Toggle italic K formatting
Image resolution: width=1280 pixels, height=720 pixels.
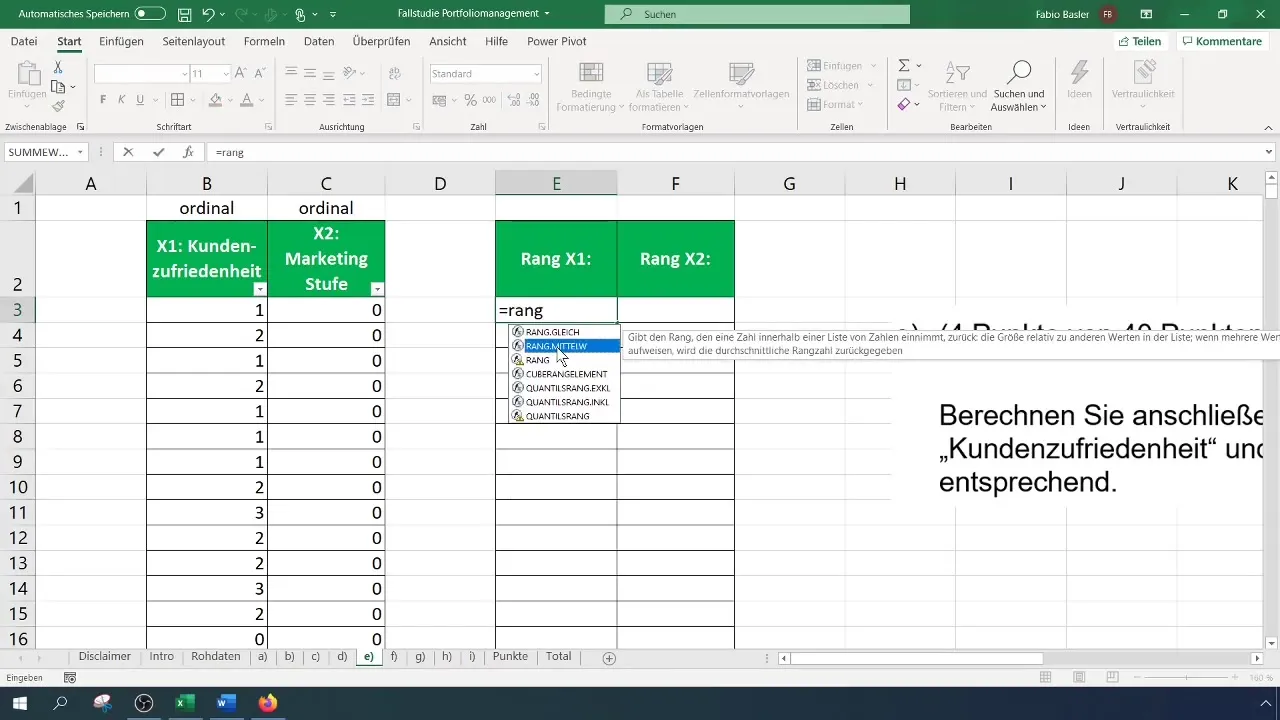coord(121,100)
